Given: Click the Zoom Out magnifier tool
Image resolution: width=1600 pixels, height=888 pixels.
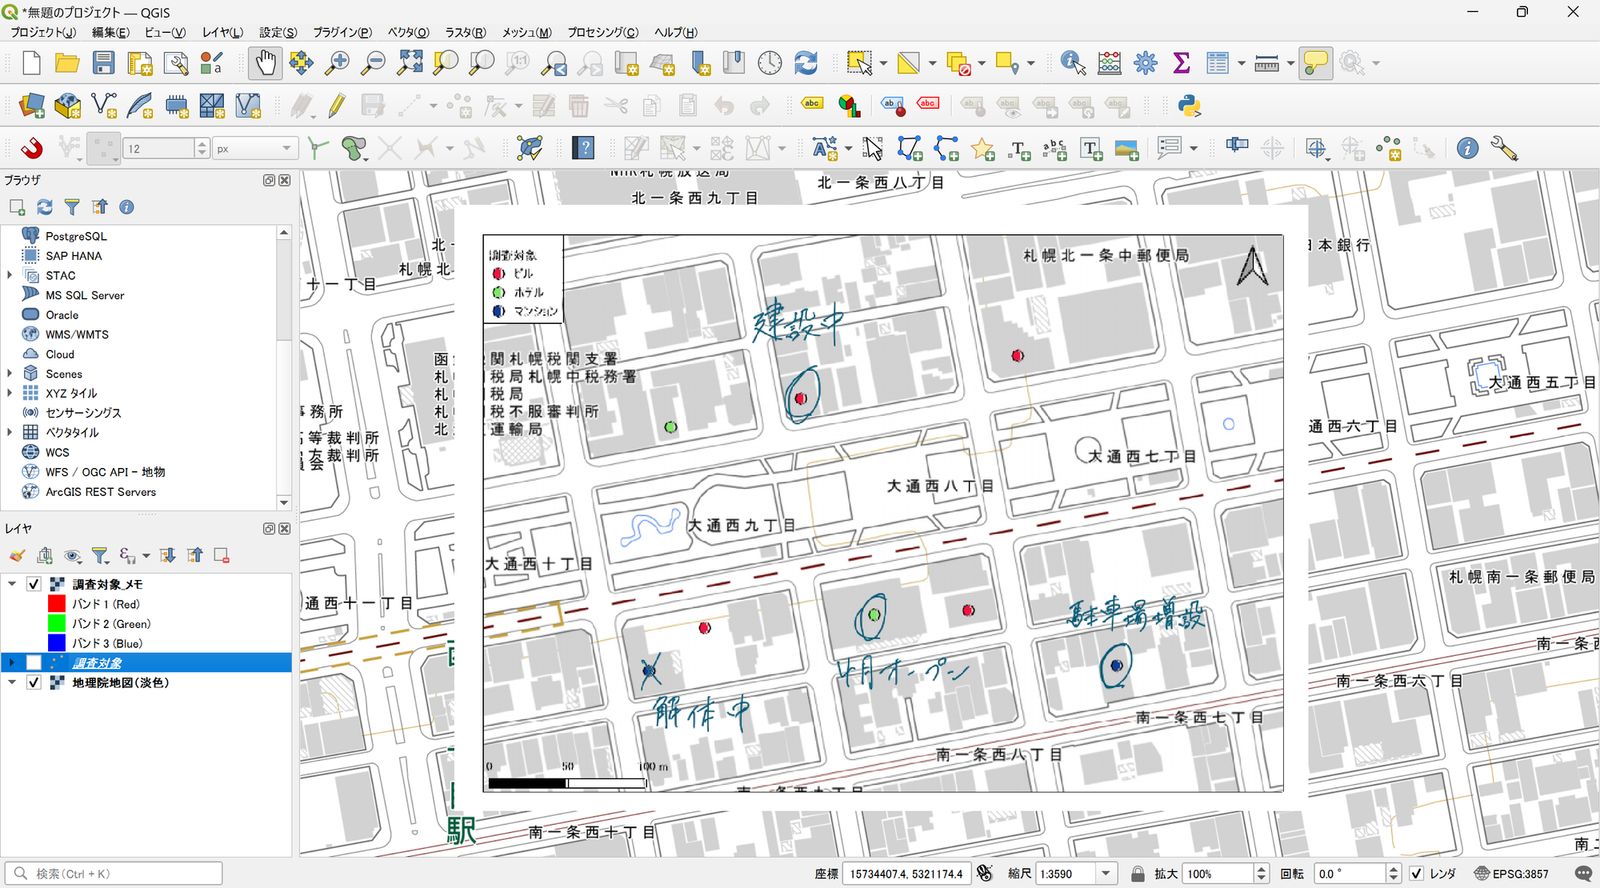Looking at the screenshot, I should (x=373, y=64).
